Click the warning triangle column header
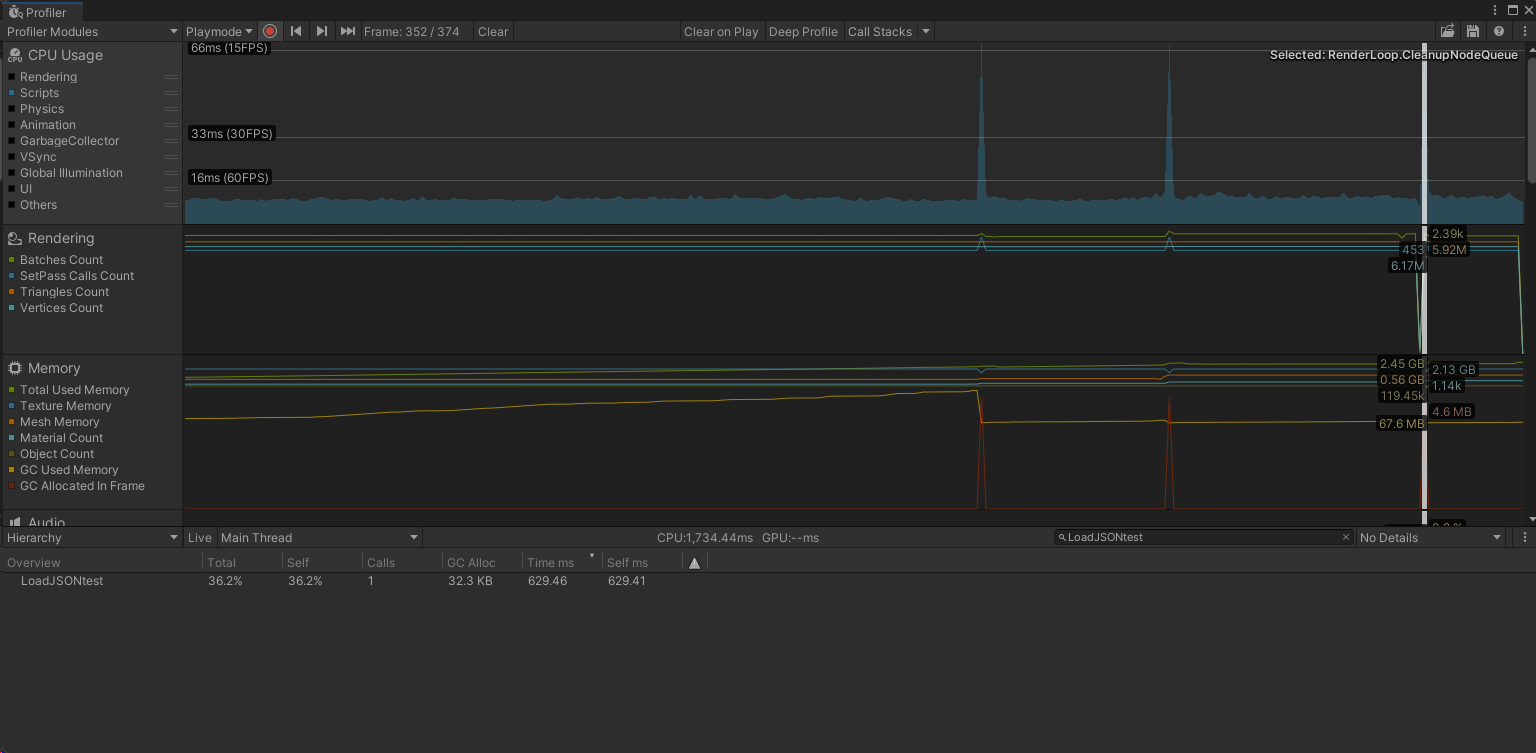This screenshot has height=753, width=1536. (694, 563)
